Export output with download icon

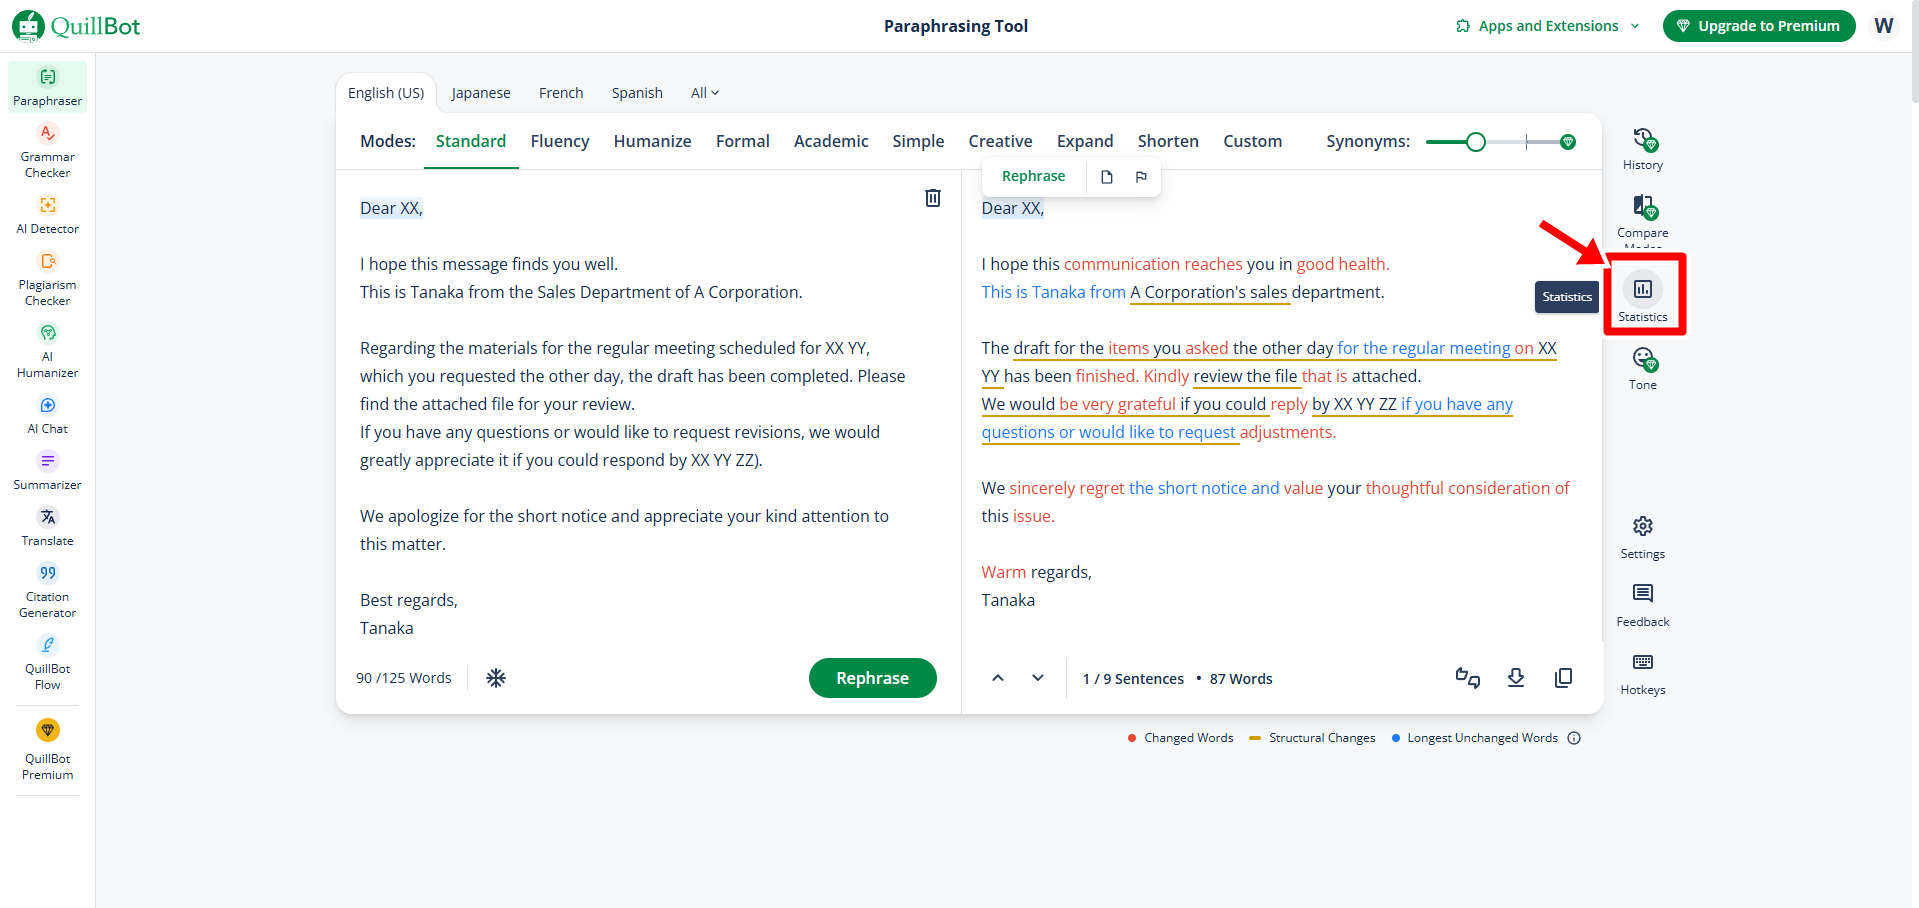pos(1516,678)
